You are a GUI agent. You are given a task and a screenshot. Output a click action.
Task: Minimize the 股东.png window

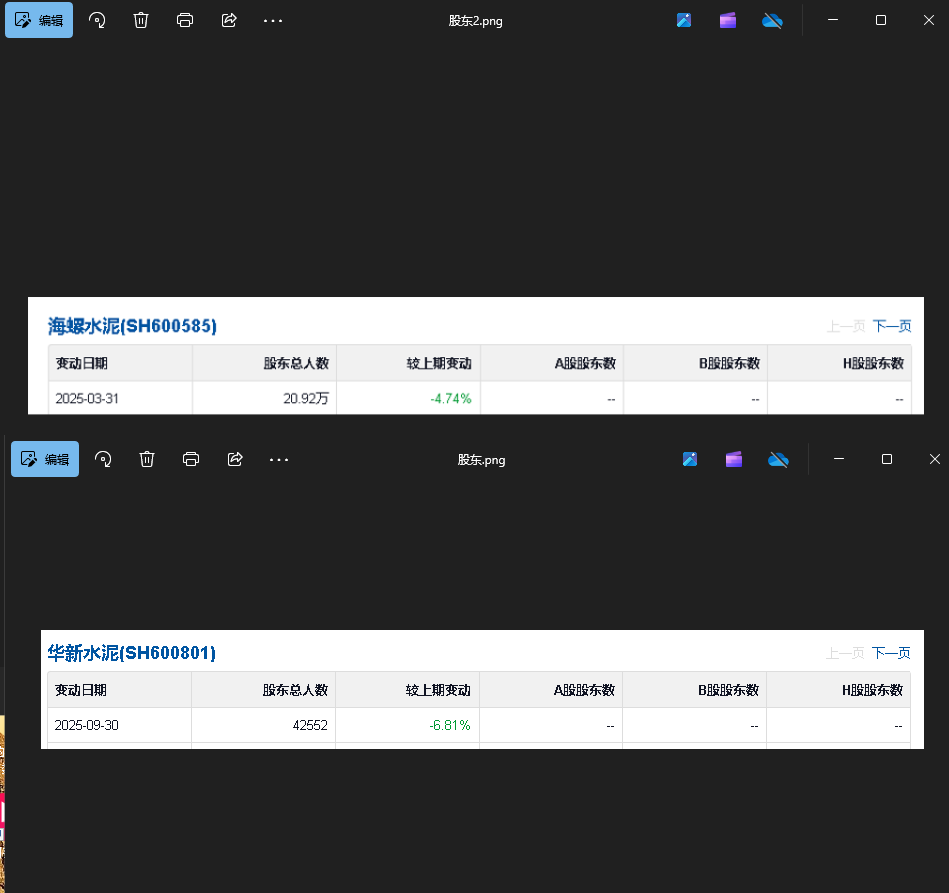click(x=839, y=459)
